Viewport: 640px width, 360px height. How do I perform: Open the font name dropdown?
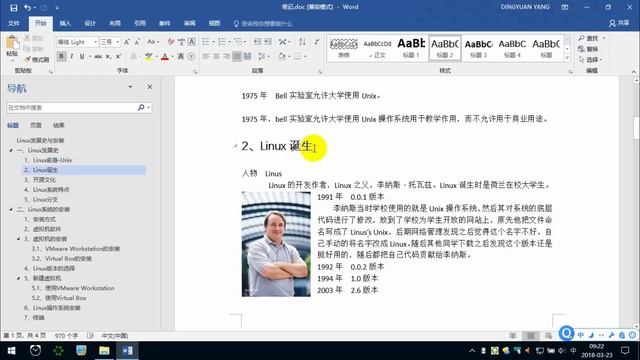96,42
